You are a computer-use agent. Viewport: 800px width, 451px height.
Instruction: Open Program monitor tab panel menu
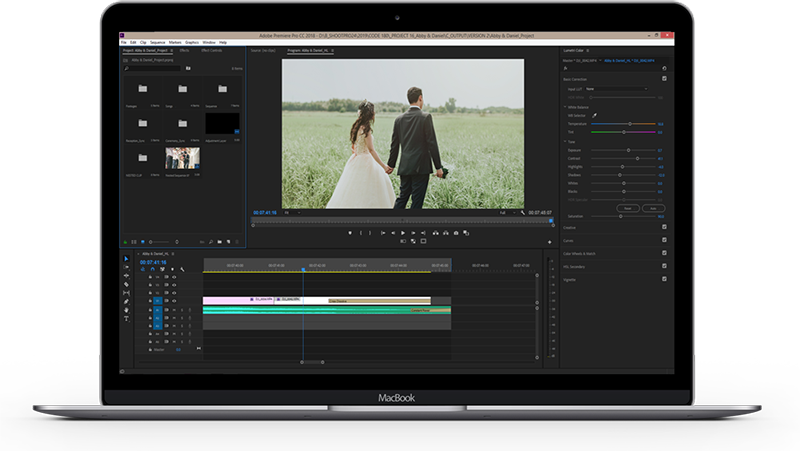[333, 51]
